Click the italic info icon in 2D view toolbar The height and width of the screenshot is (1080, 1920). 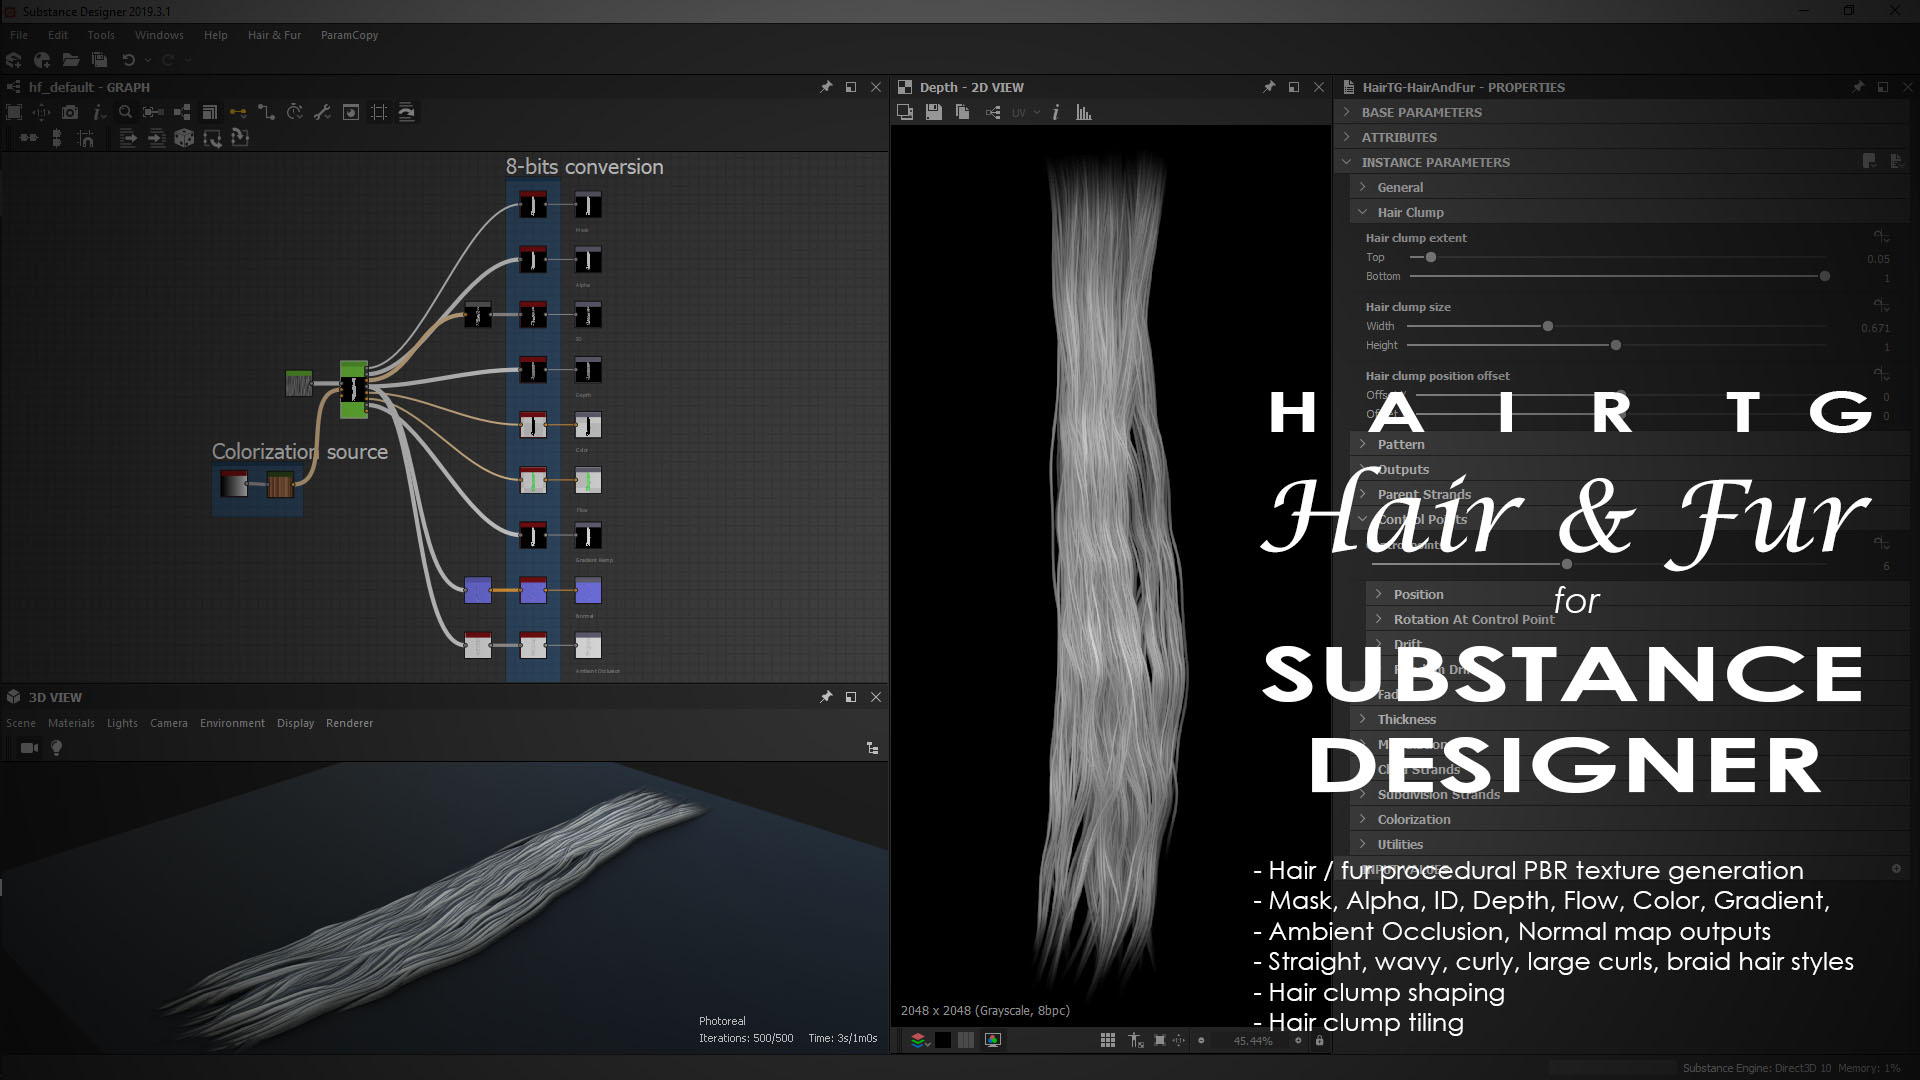coord(1055,112)
